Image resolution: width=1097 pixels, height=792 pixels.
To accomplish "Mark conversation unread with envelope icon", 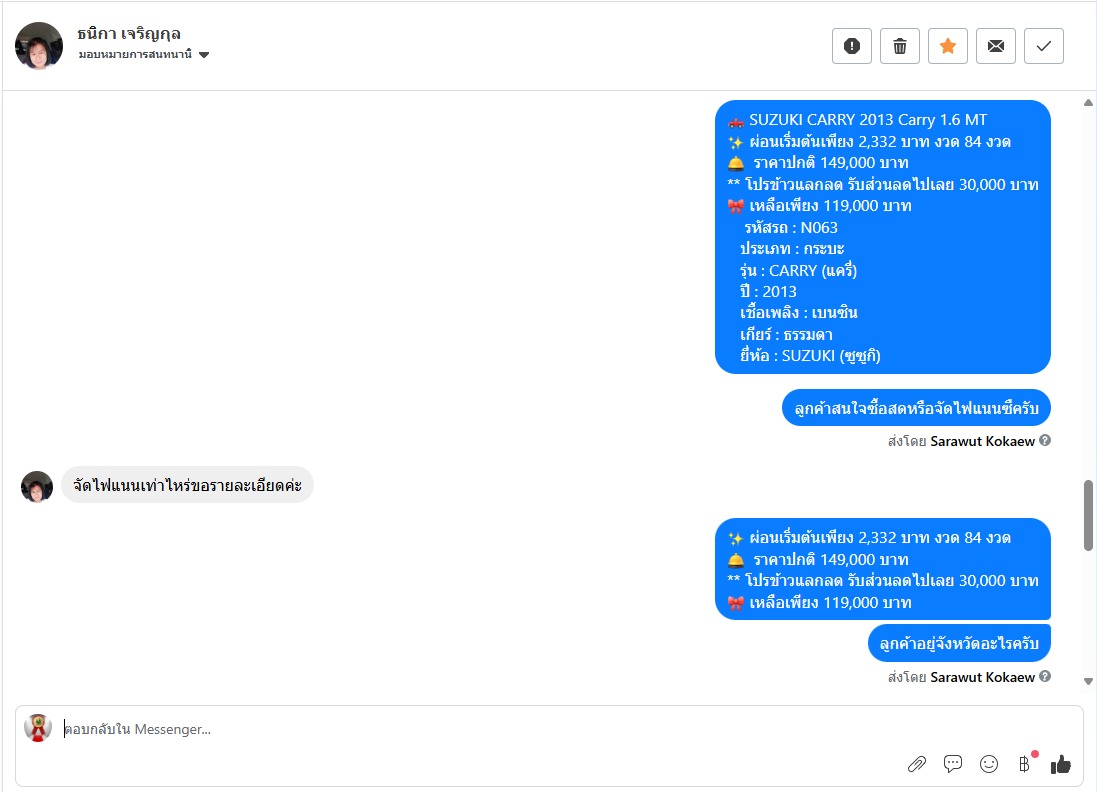I will coord(996,46).
